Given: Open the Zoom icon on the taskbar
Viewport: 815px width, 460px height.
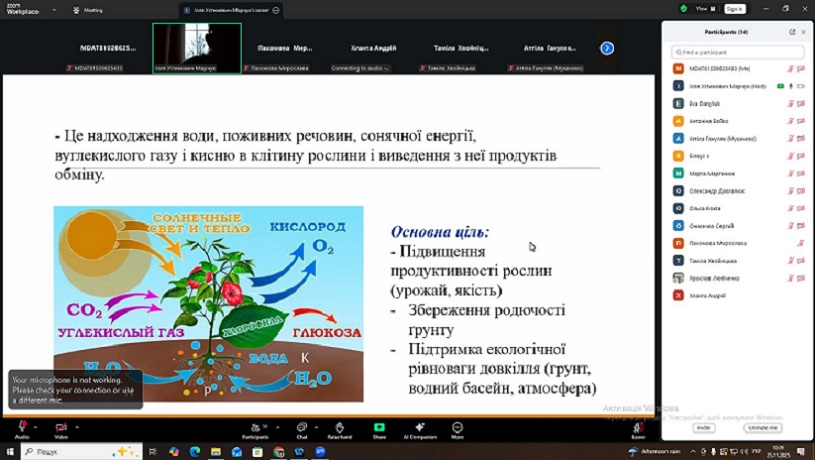Looking at the screenshot, I should pos(320,452).
